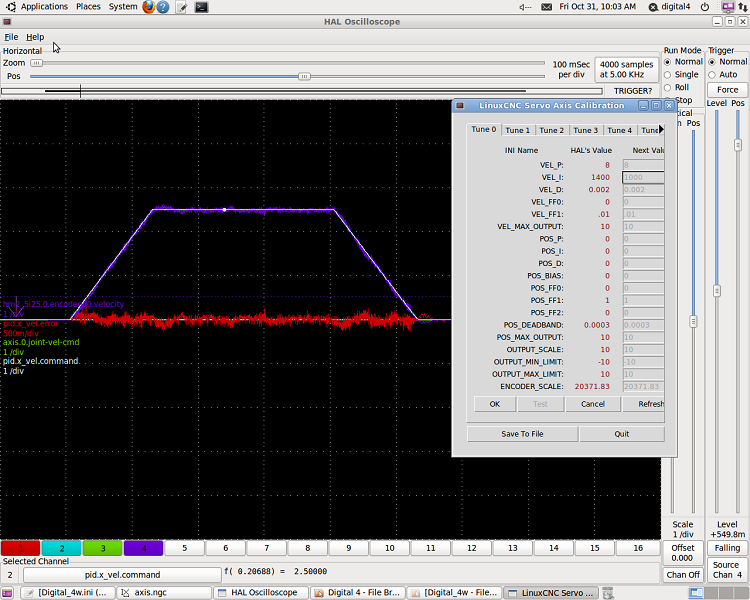This screenshot has width=750, height=600.
Task: Click the clock showing Fri Oct 31
Action: tap(597, 7)
